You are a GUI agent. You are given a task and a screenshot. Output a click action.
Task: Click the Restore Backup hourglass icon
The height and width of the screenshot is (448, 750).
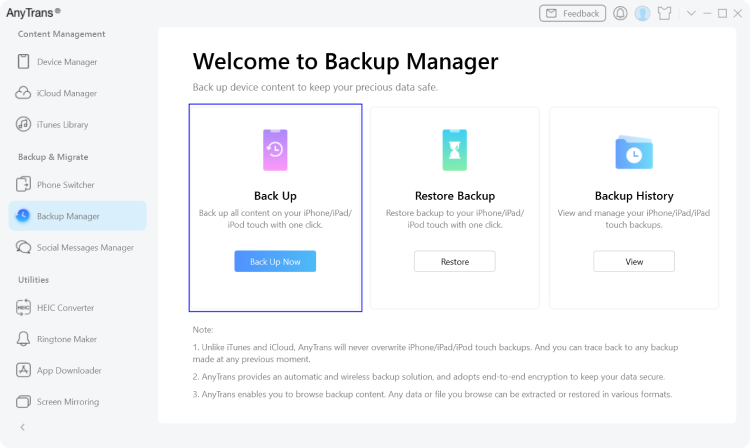pos(455,150)
